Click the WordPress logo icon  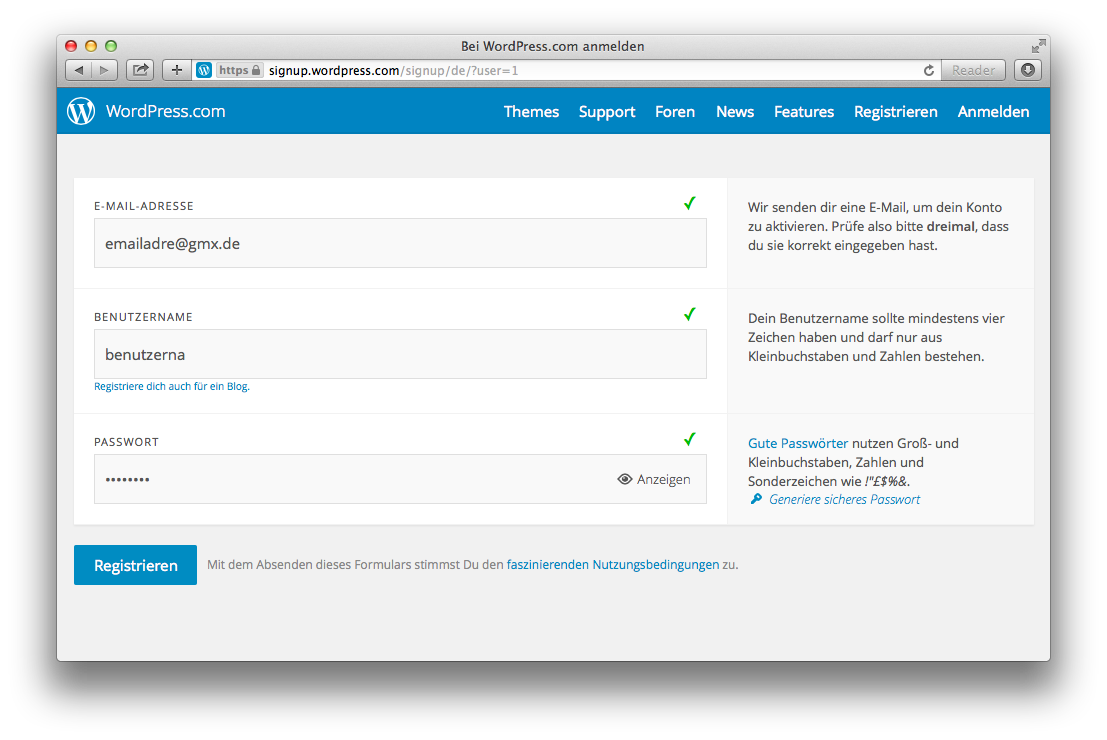[81, 111]
